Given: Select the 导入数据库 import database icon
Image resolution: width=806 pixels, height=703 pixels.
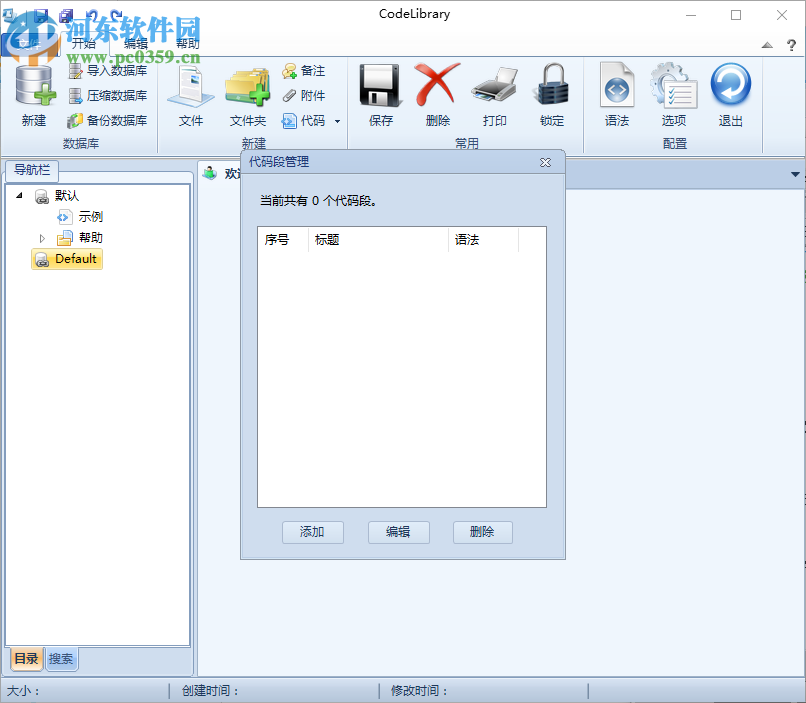Looking at the screenshot, I should point(103,71).
